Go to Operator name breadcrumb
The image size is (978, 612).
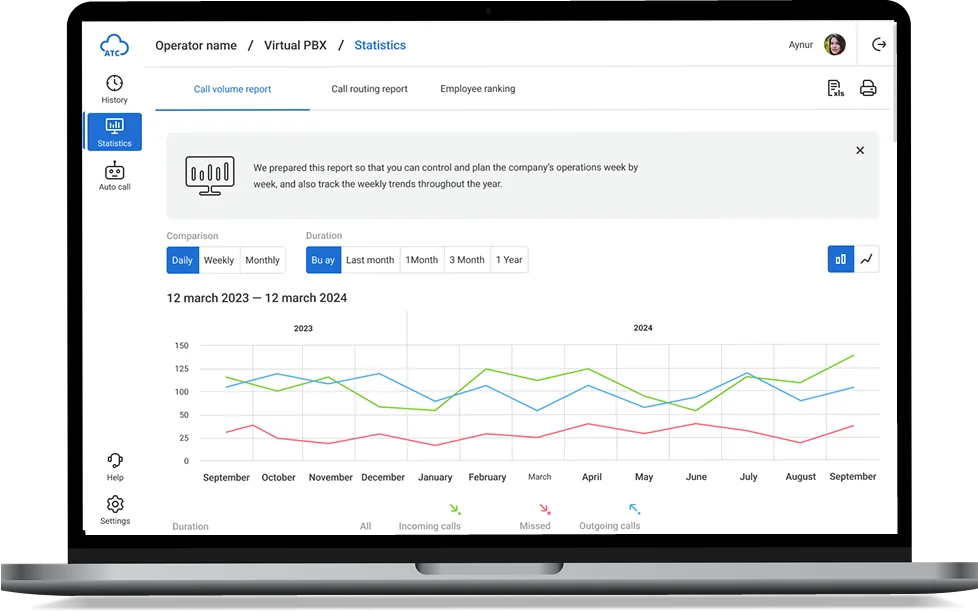196,46
